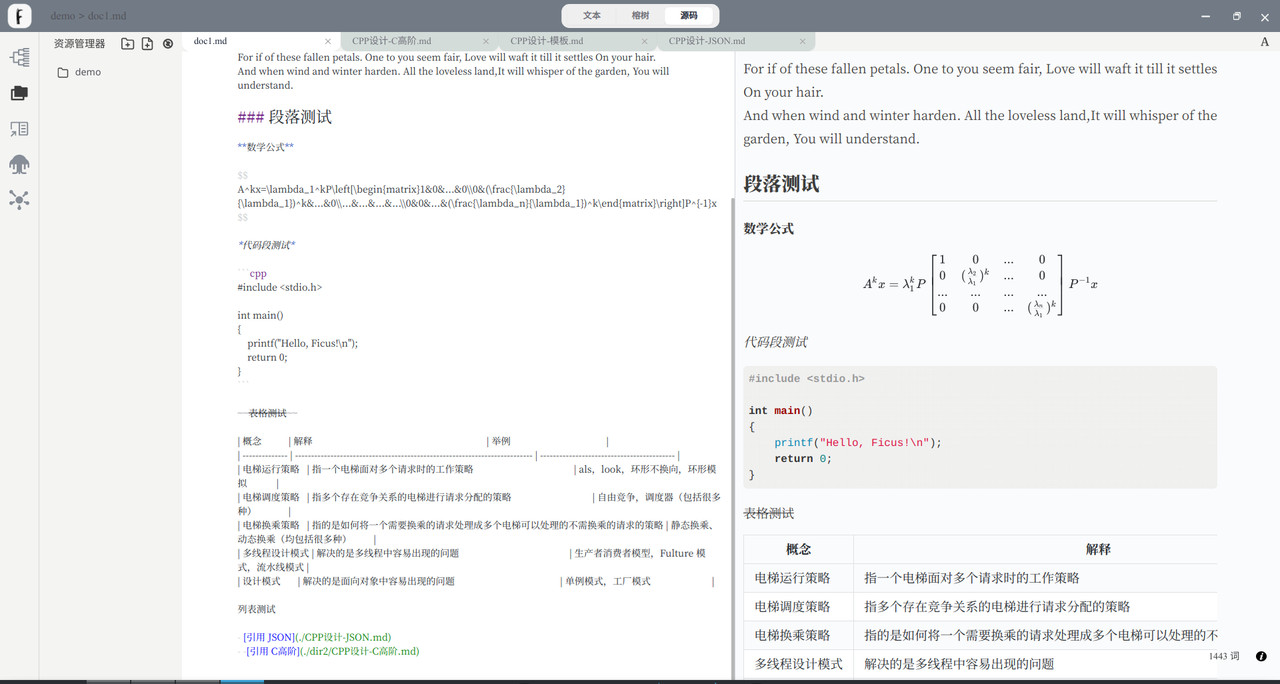The height and width of the screenshot is (684, 1280).
Task: Open the document info icon
Action: click(x=1261, y=657)
